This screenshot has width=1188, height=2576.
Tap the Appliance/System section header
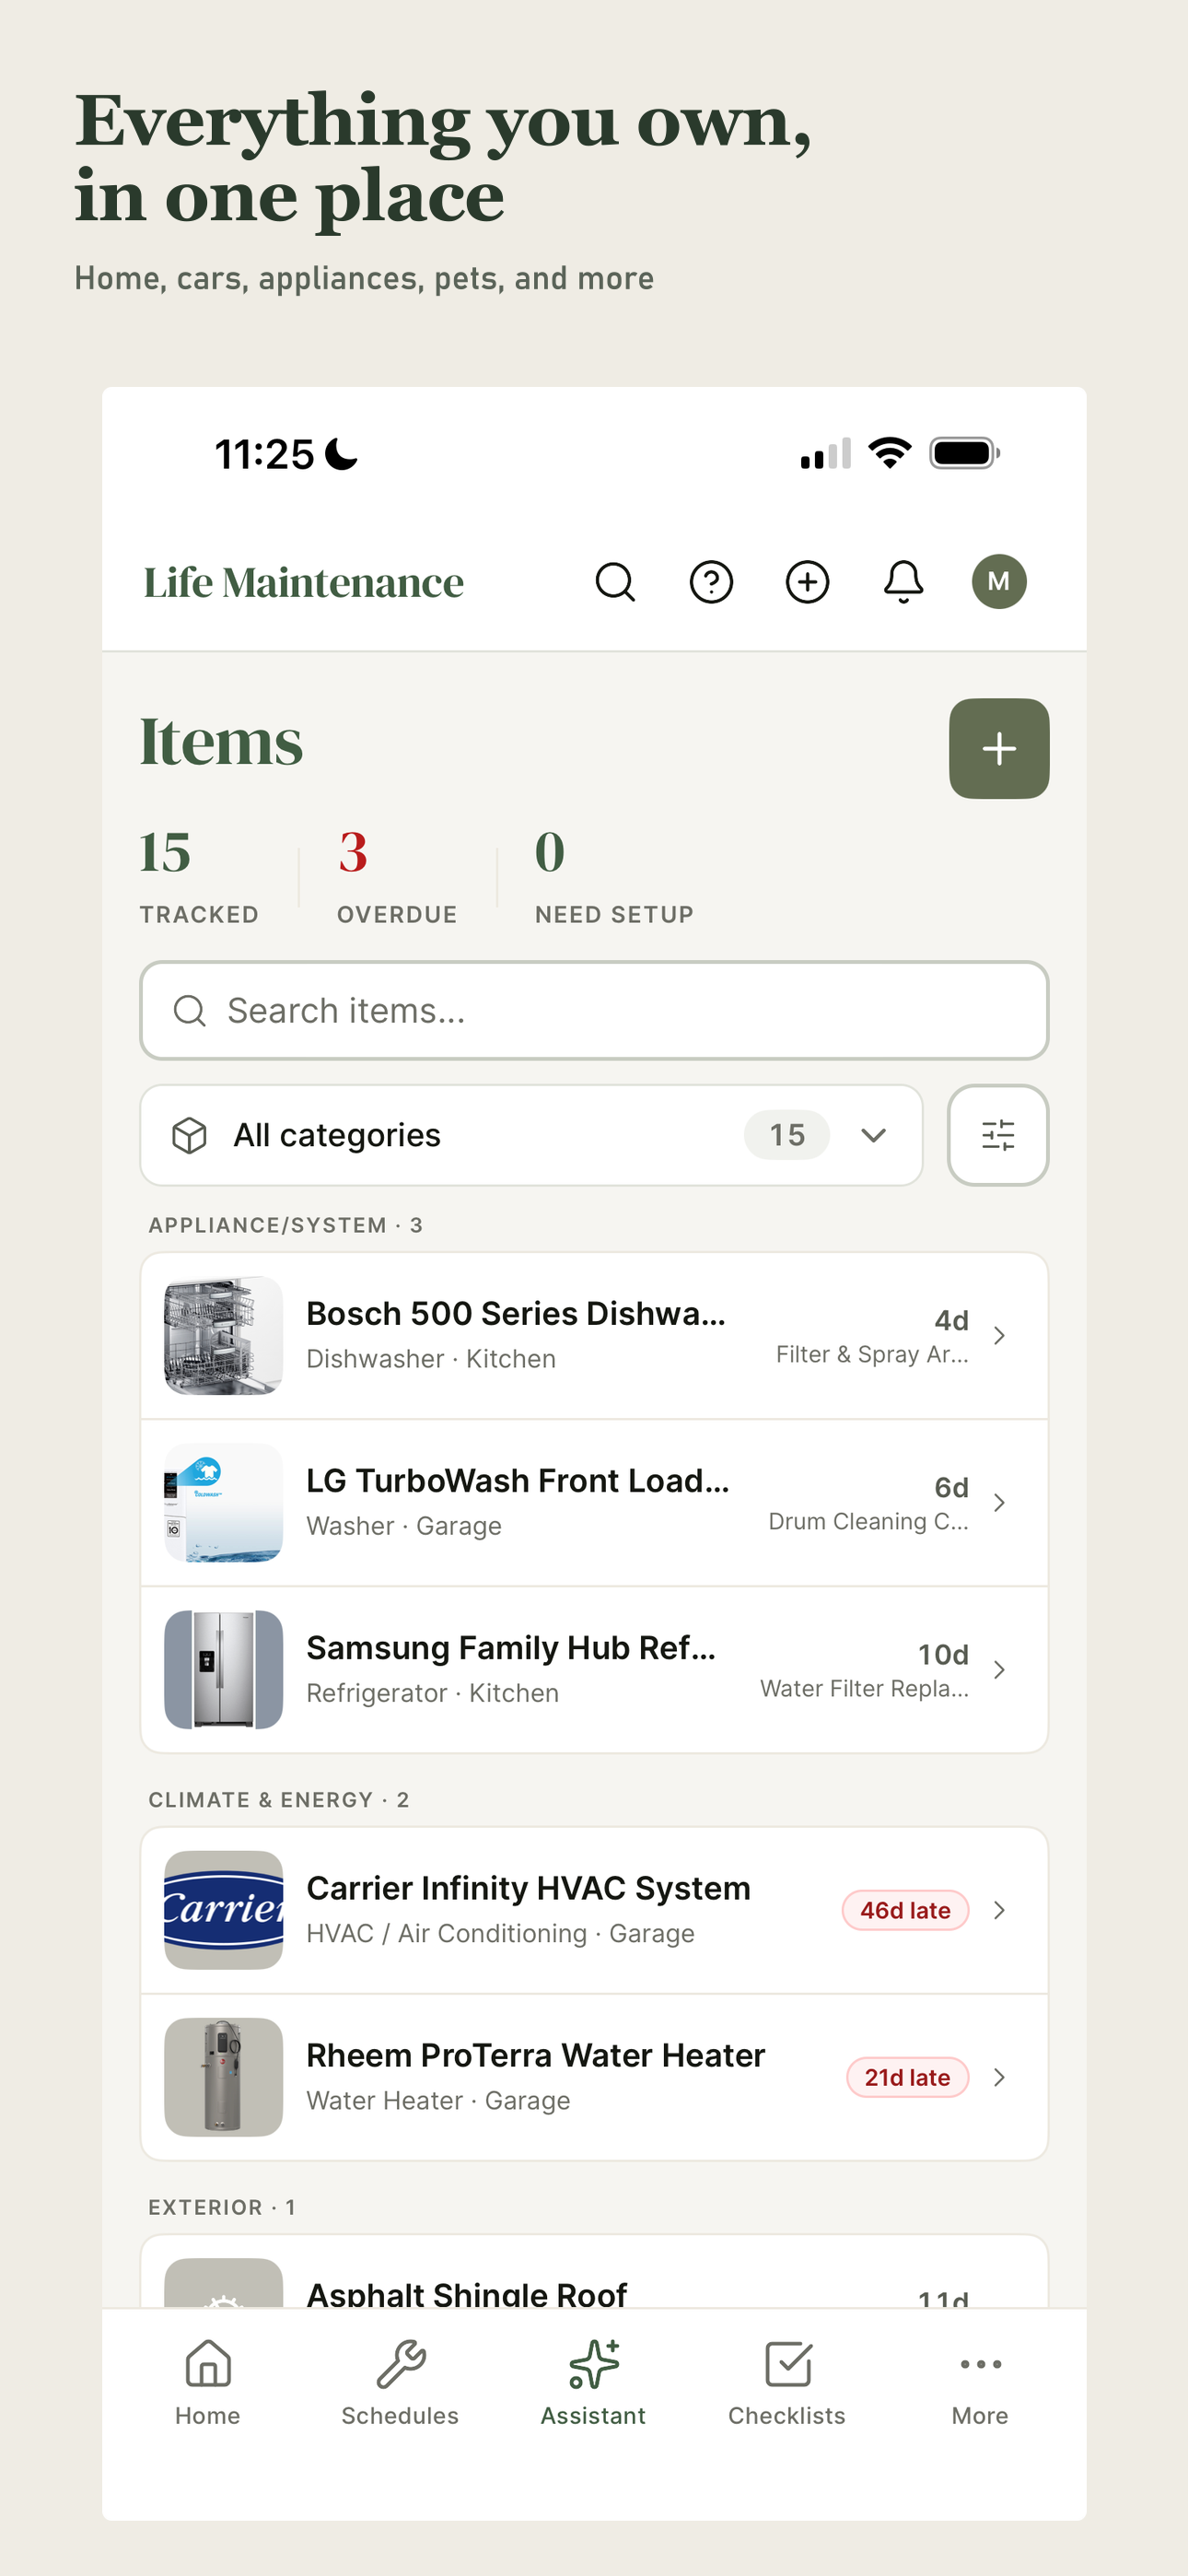tap(286, 1225)
